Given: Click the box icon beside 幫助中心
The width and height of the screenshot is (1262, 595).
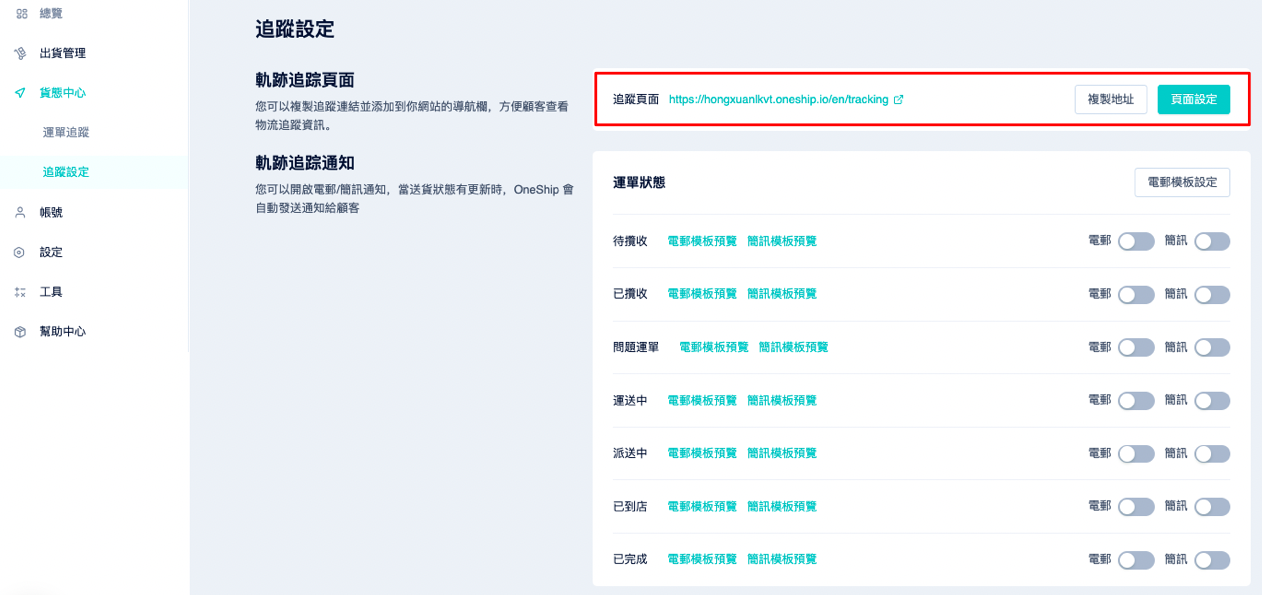Looking at the screenshot, I should coord(20,331).
